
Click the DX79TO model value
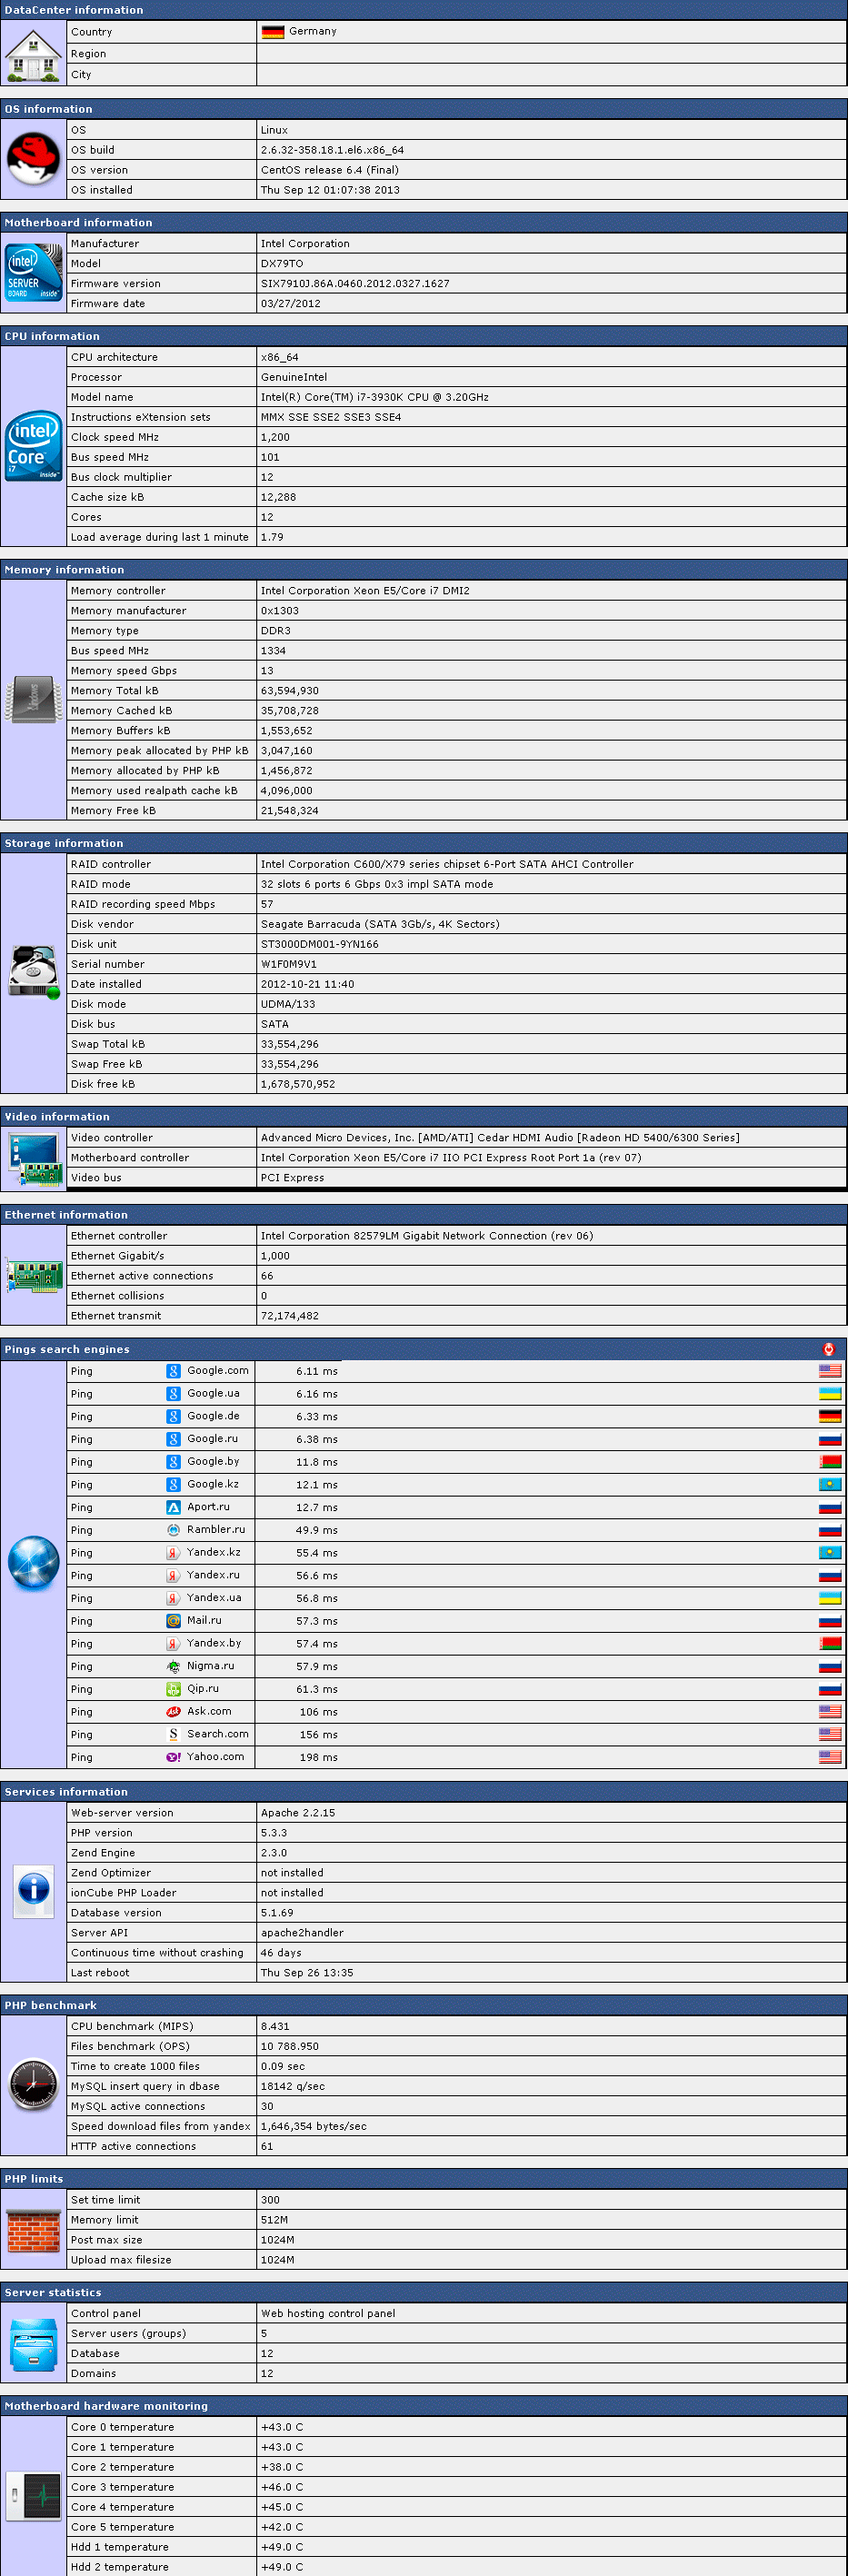281,264
